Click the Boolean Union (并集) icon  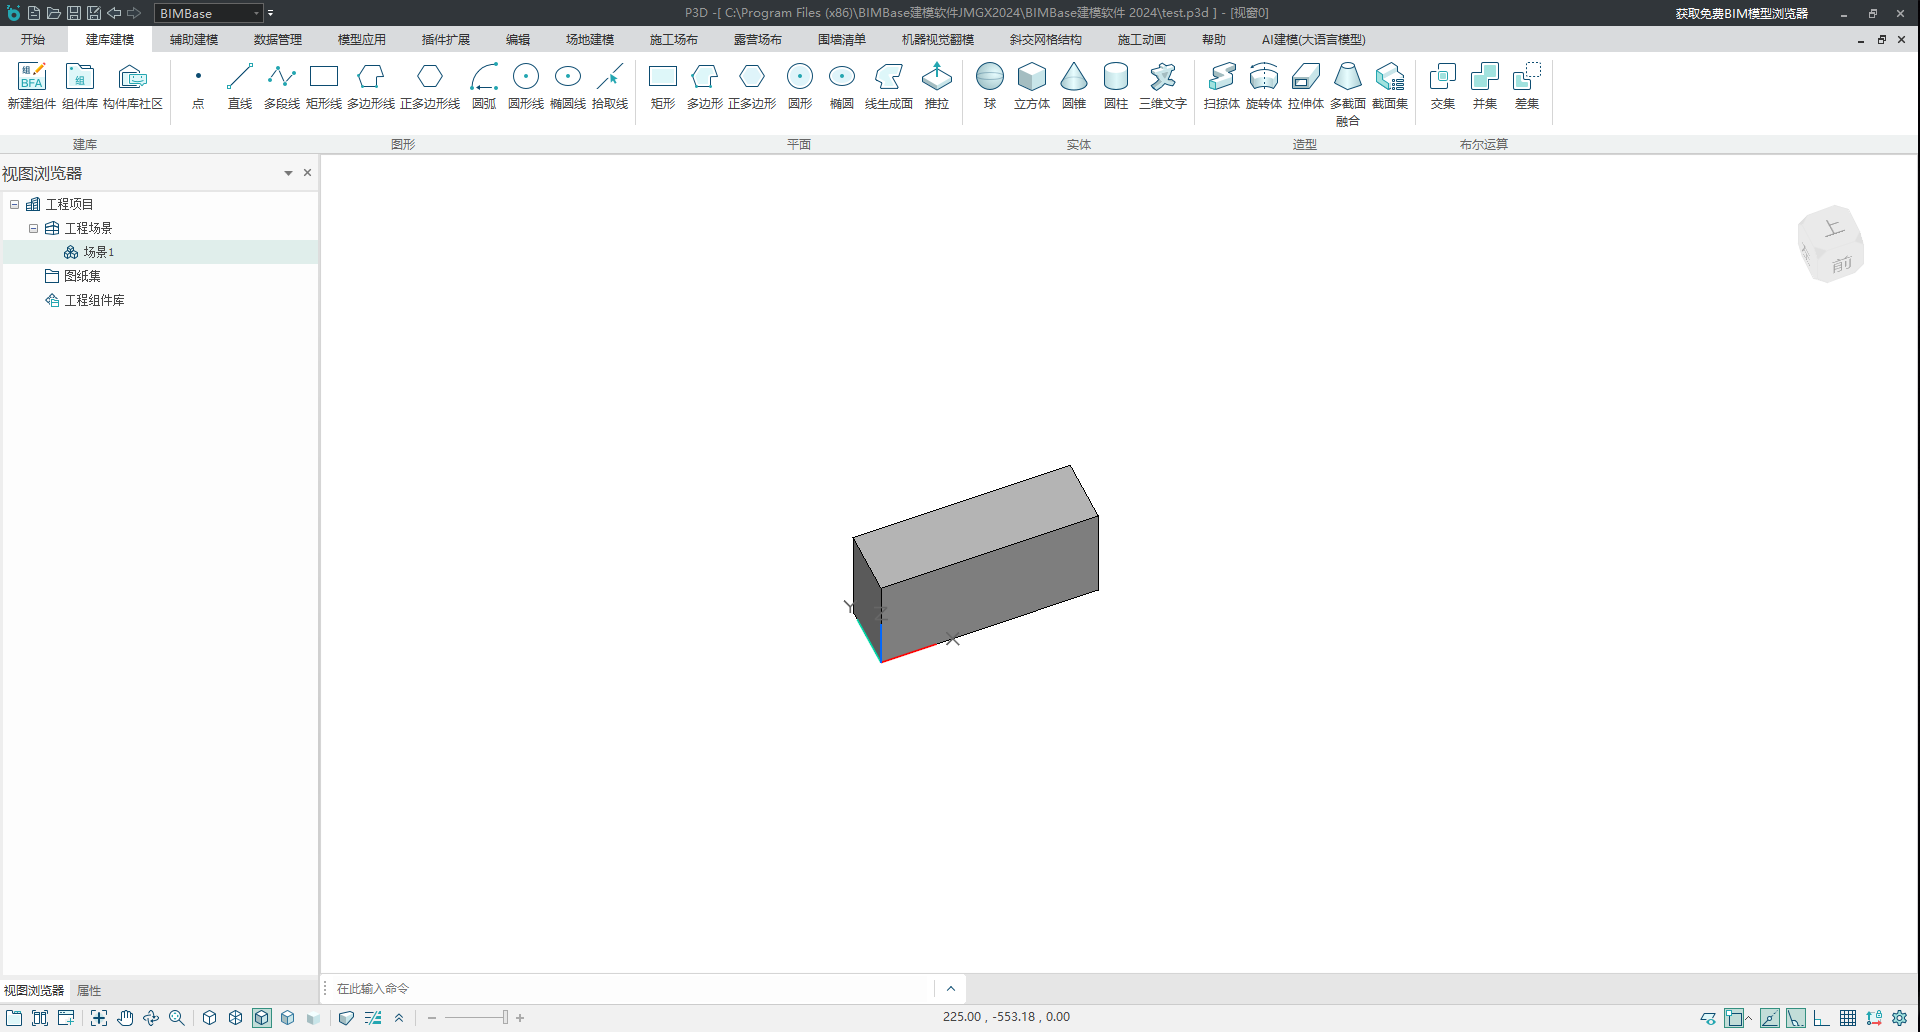[1484, 85]
